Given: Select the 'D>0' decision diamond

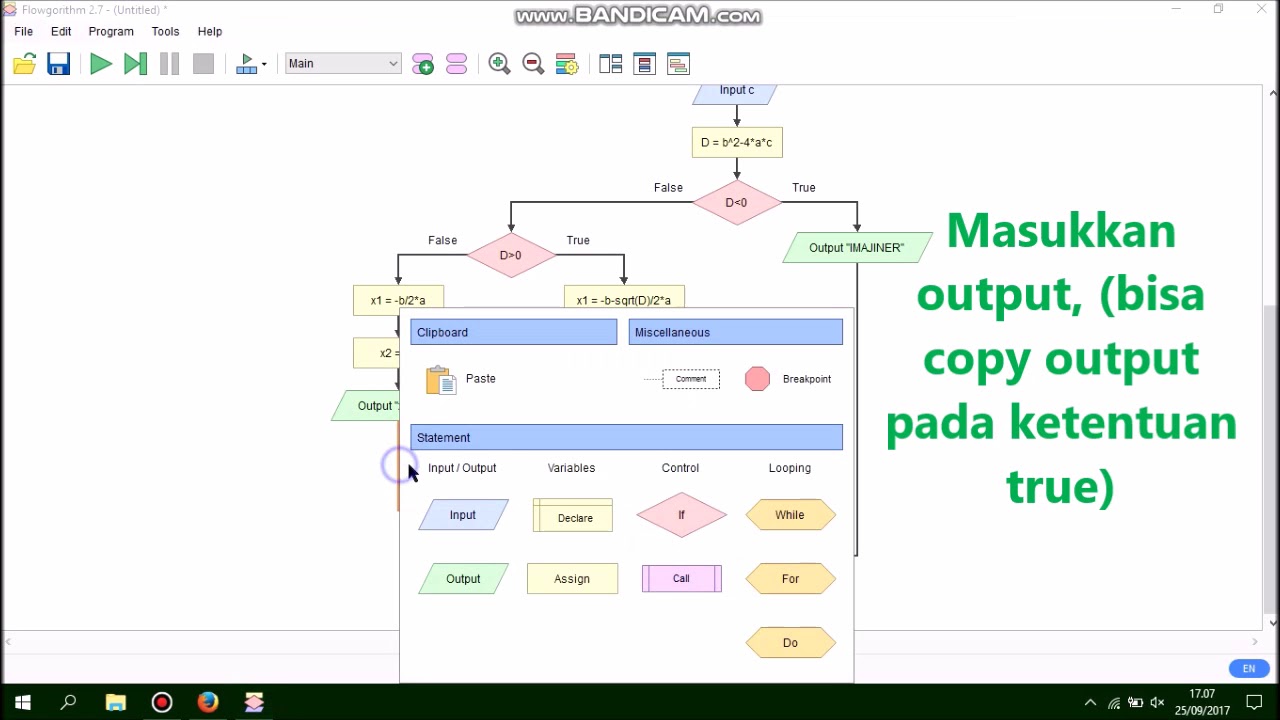Looking at the screenshot, I should 511,255.
